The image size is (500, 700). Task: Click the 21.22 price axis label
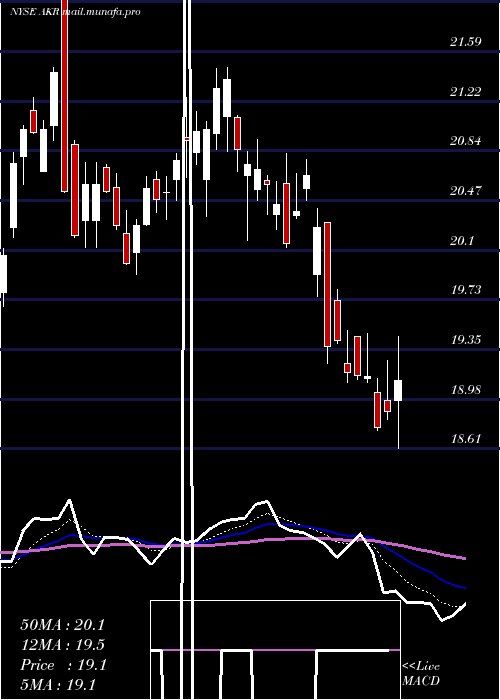pyautogui.click(x=466, y=92)
